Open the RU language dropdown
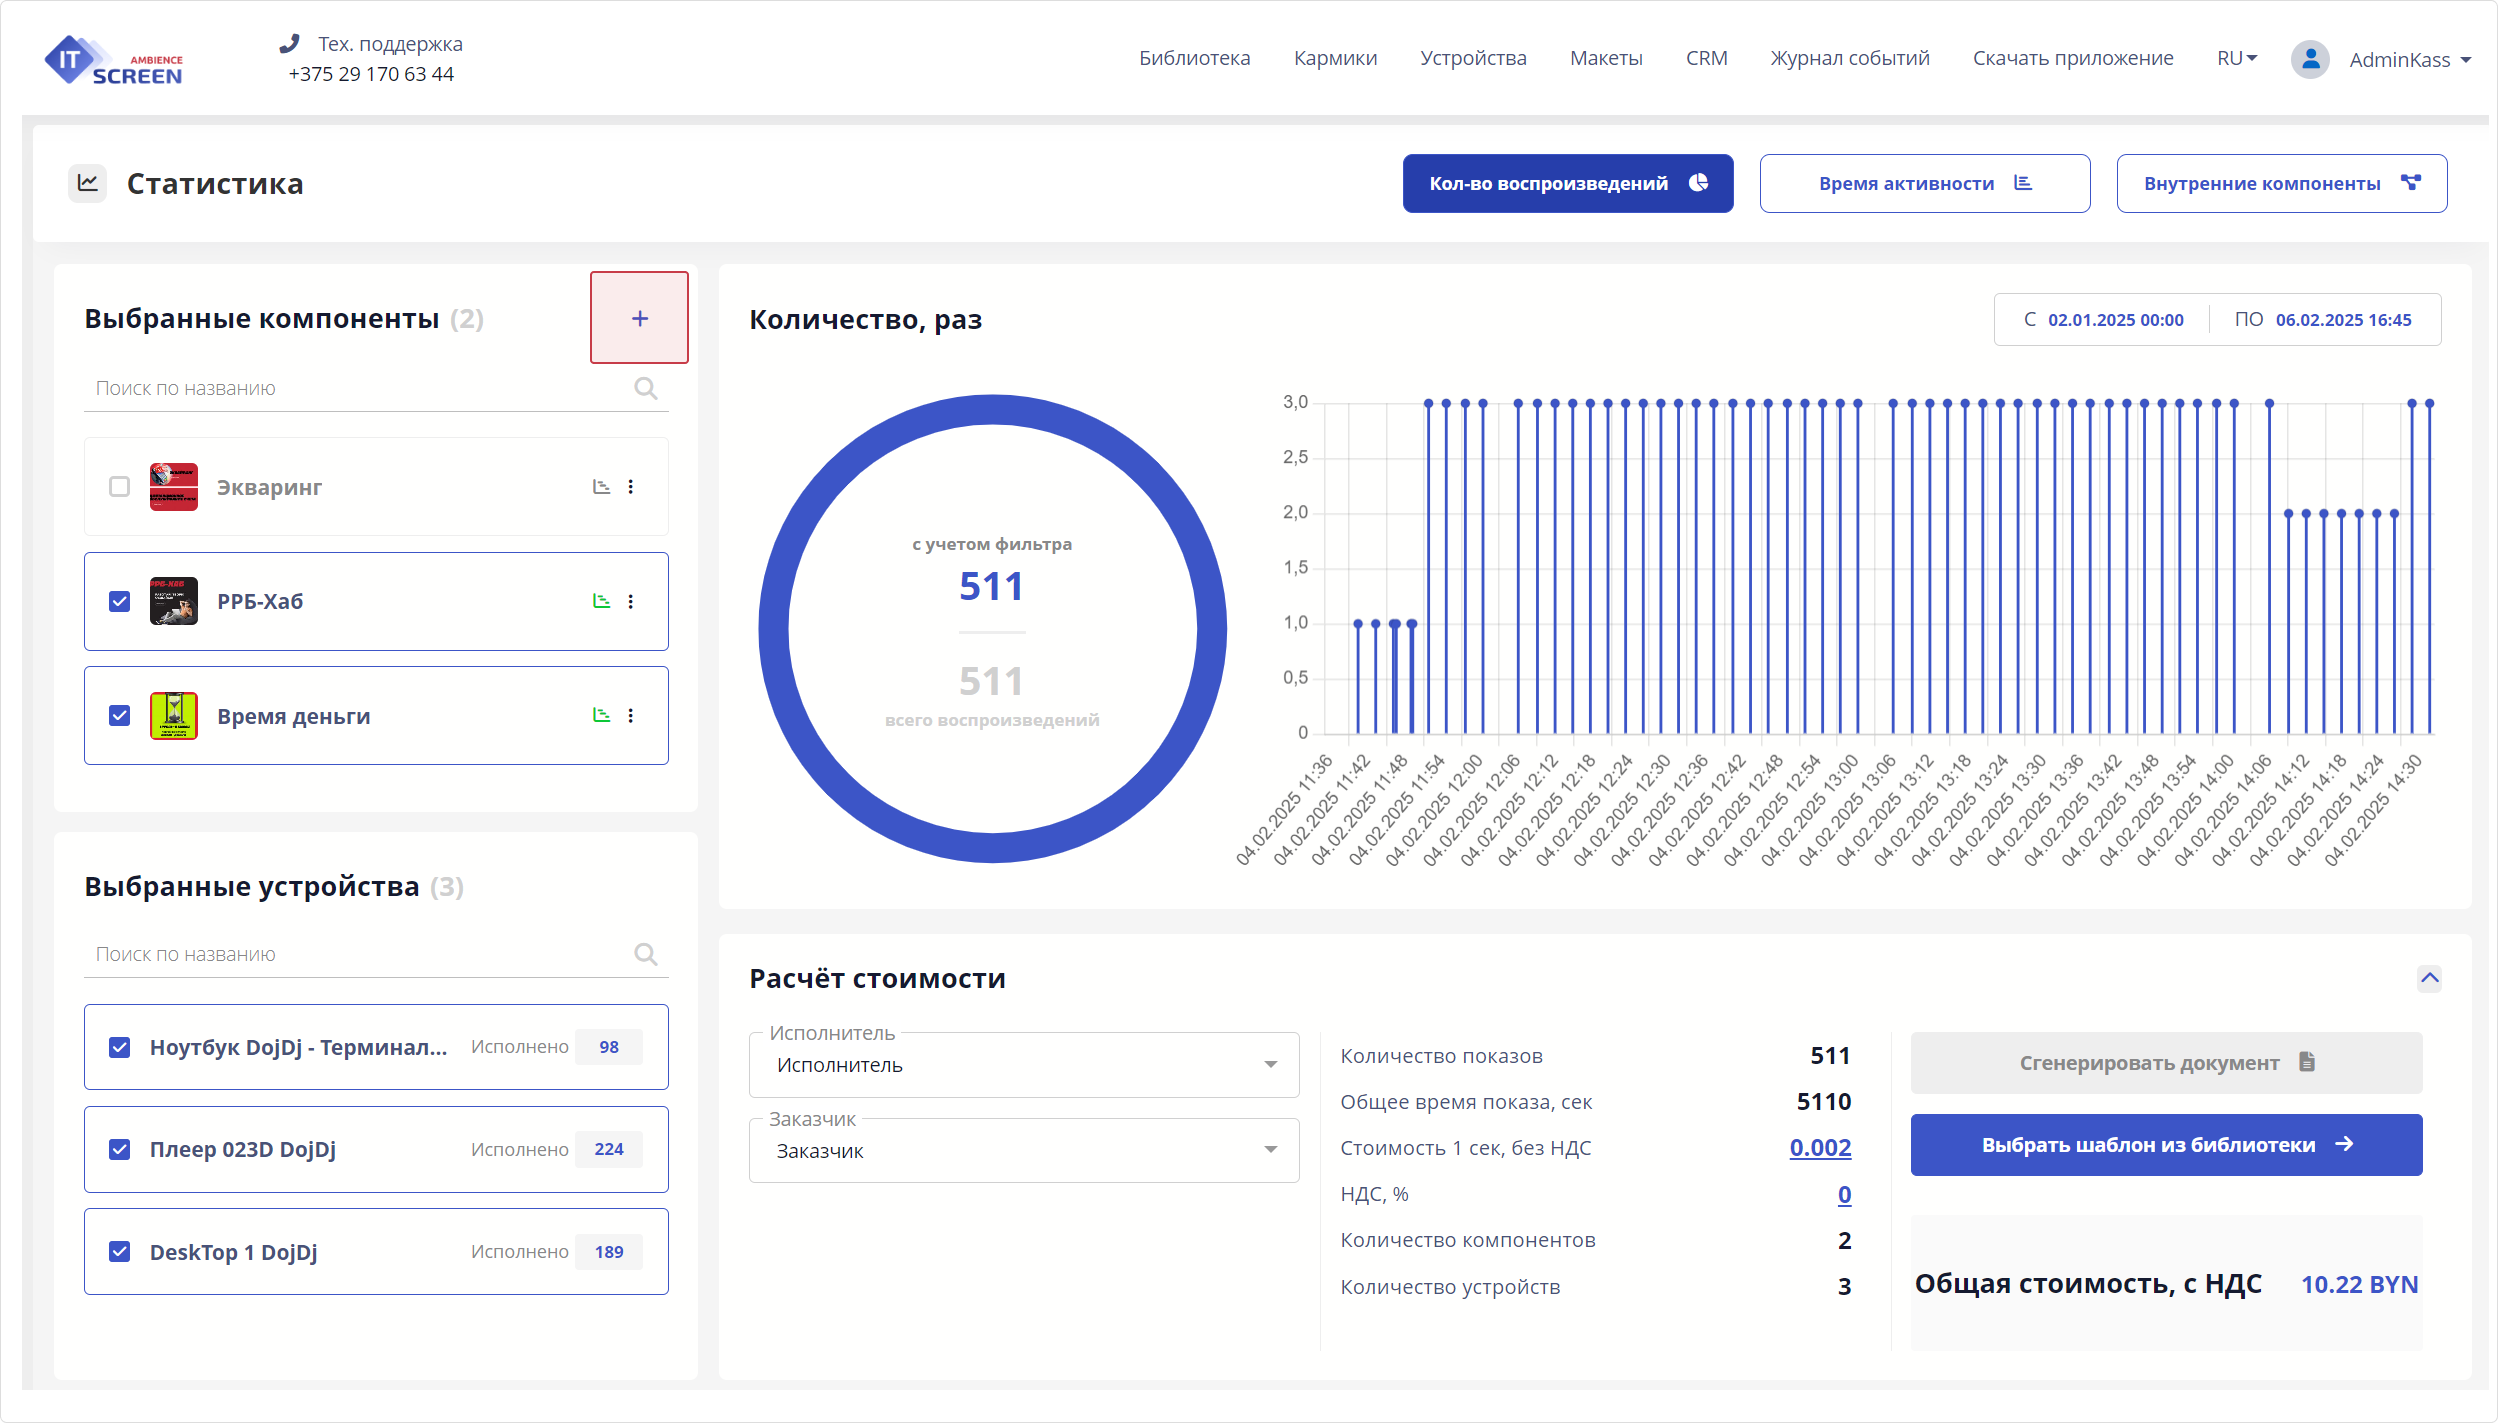This screenshot has height=1423, width=2498. pyautogui.click(x=2237, y=59)
